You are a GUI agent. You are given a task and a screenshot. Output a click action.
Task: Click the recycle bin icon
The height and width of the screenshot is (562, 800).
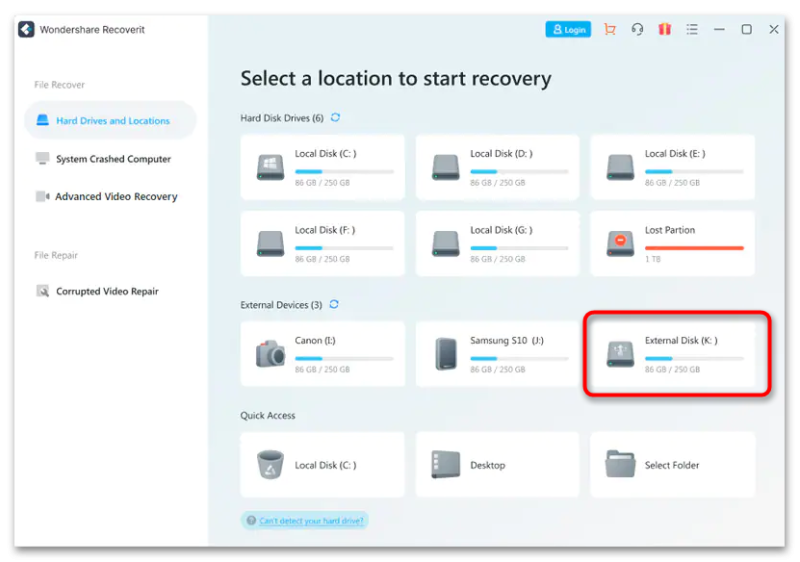pos(270,464)
